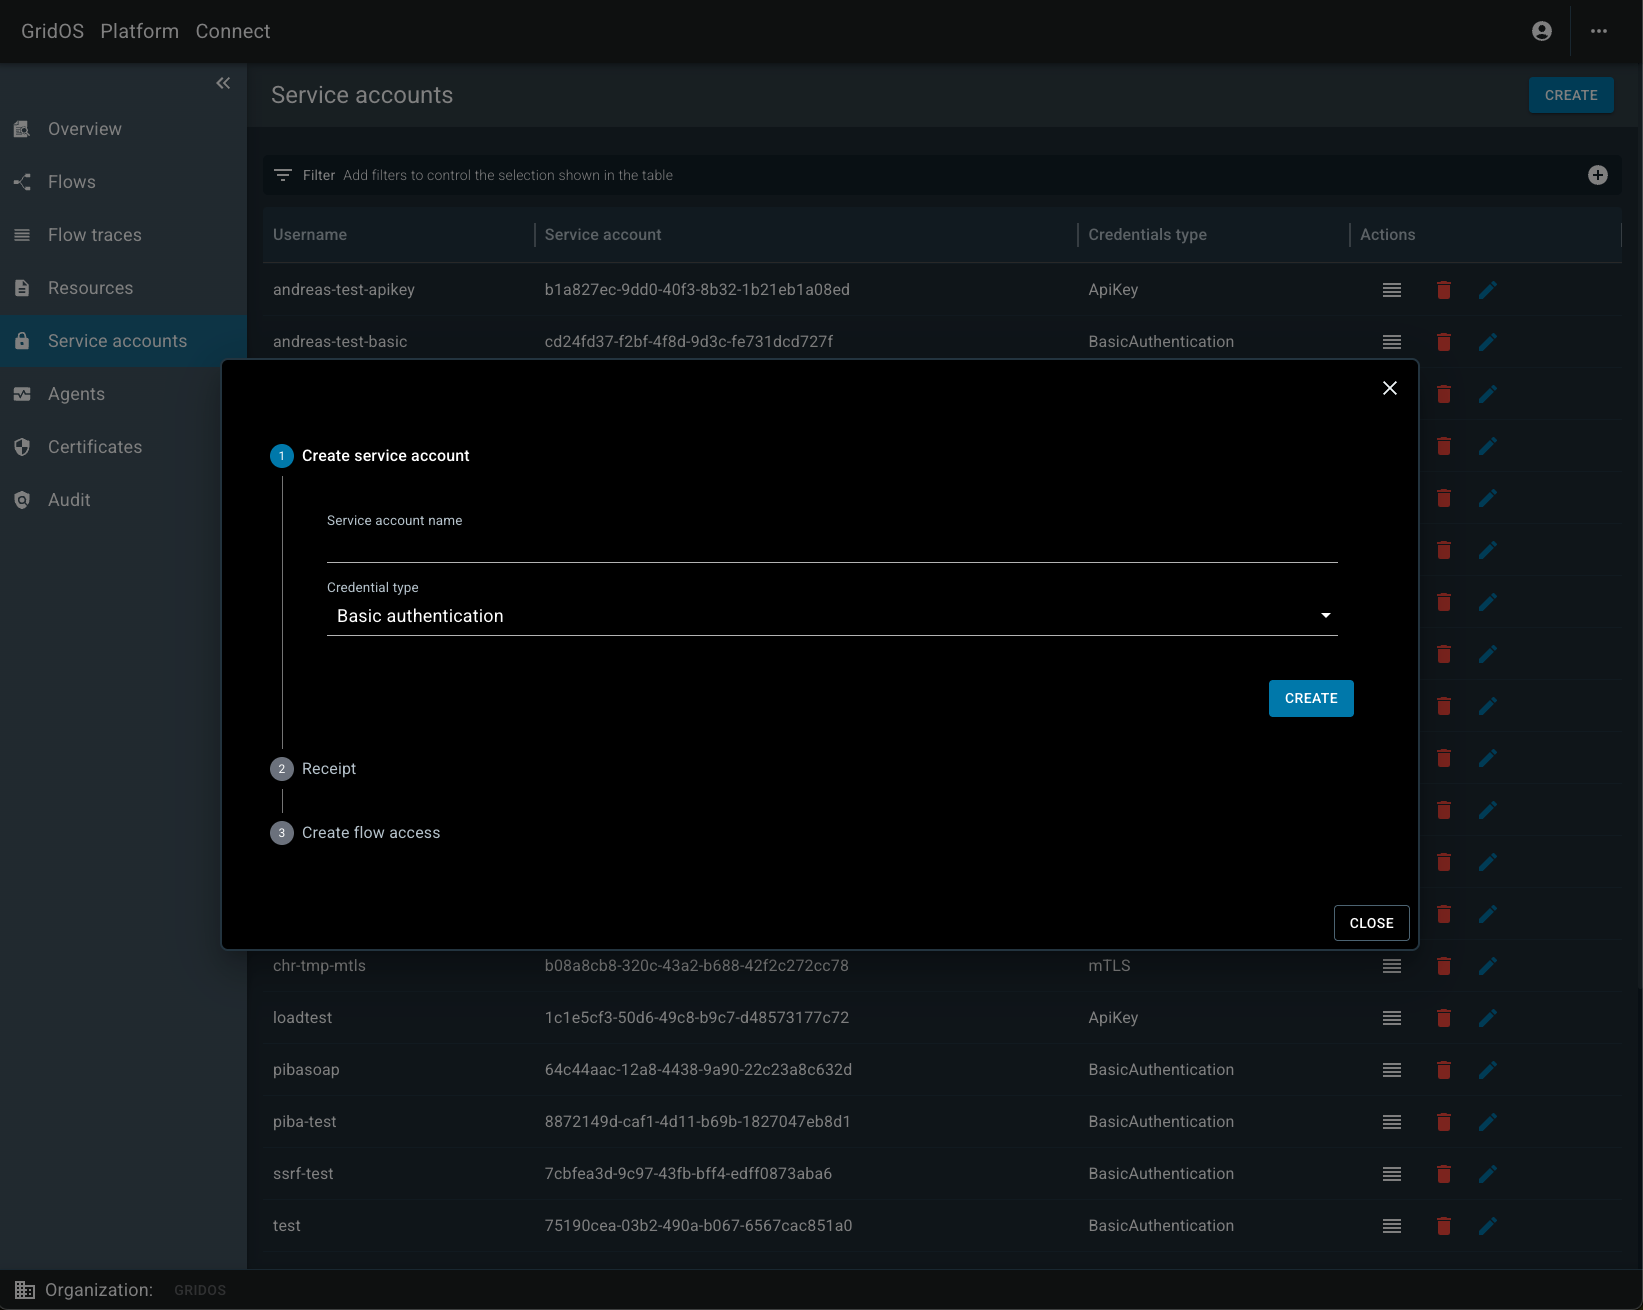The width and height of the screenshot is (1643, 1310).
Task: Add a new filter with the plus icon
Action: (1597, 174)
